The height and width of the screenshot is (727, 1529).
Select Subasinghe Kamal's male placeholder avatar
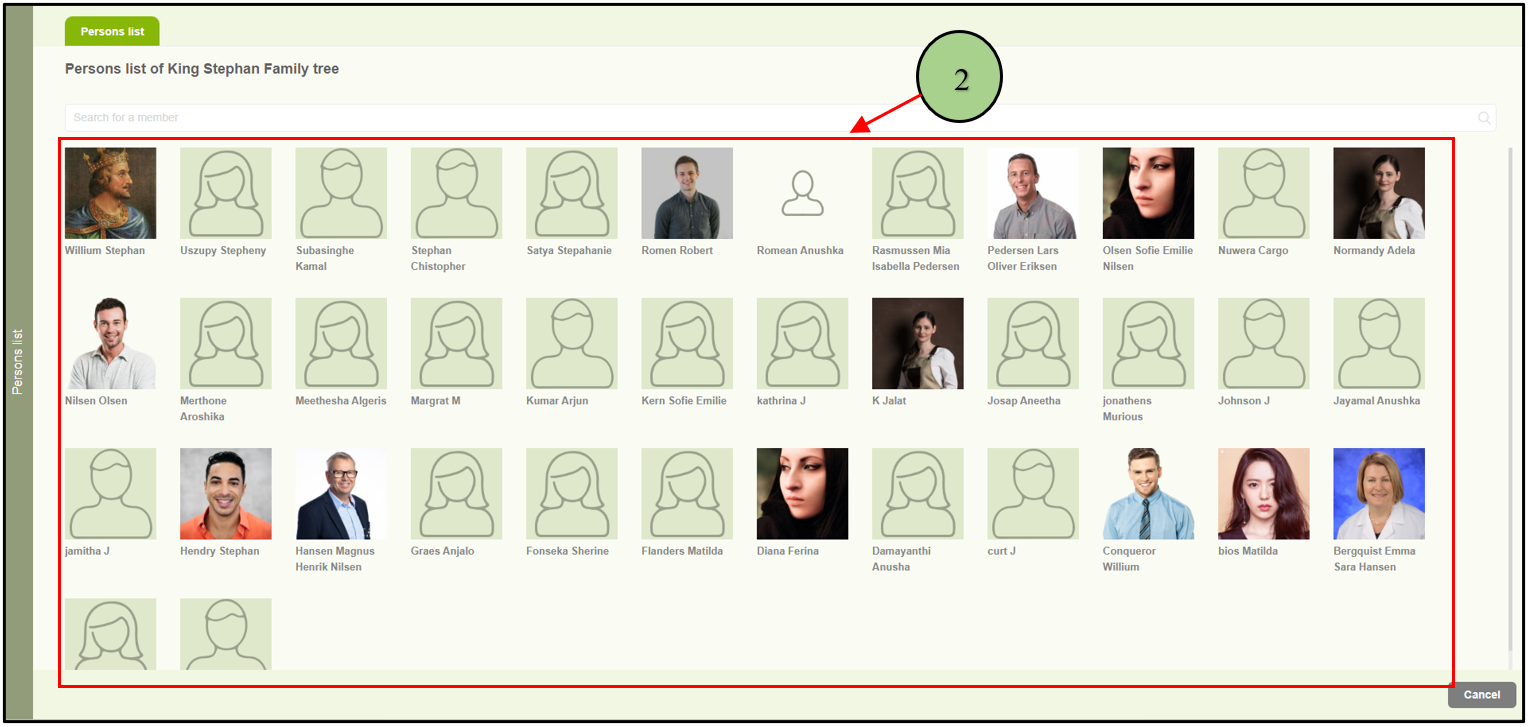[341, 193]
